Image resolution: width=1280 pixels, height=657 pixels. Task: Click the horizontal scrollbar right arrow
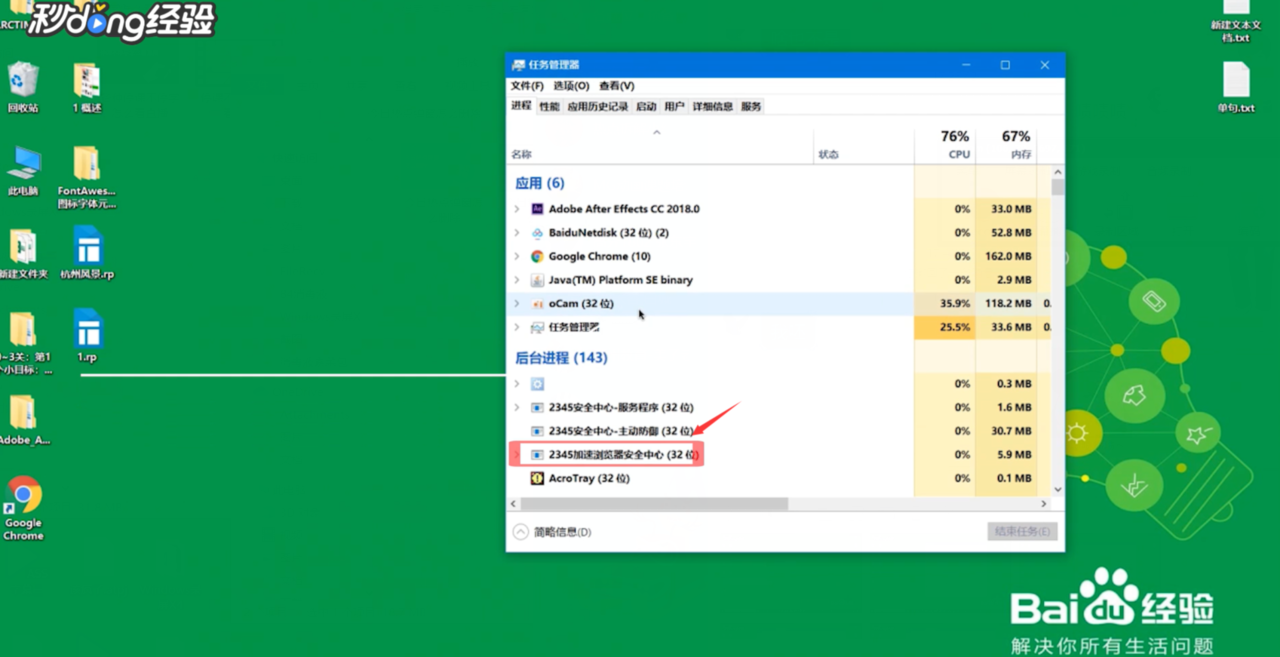1044,504
